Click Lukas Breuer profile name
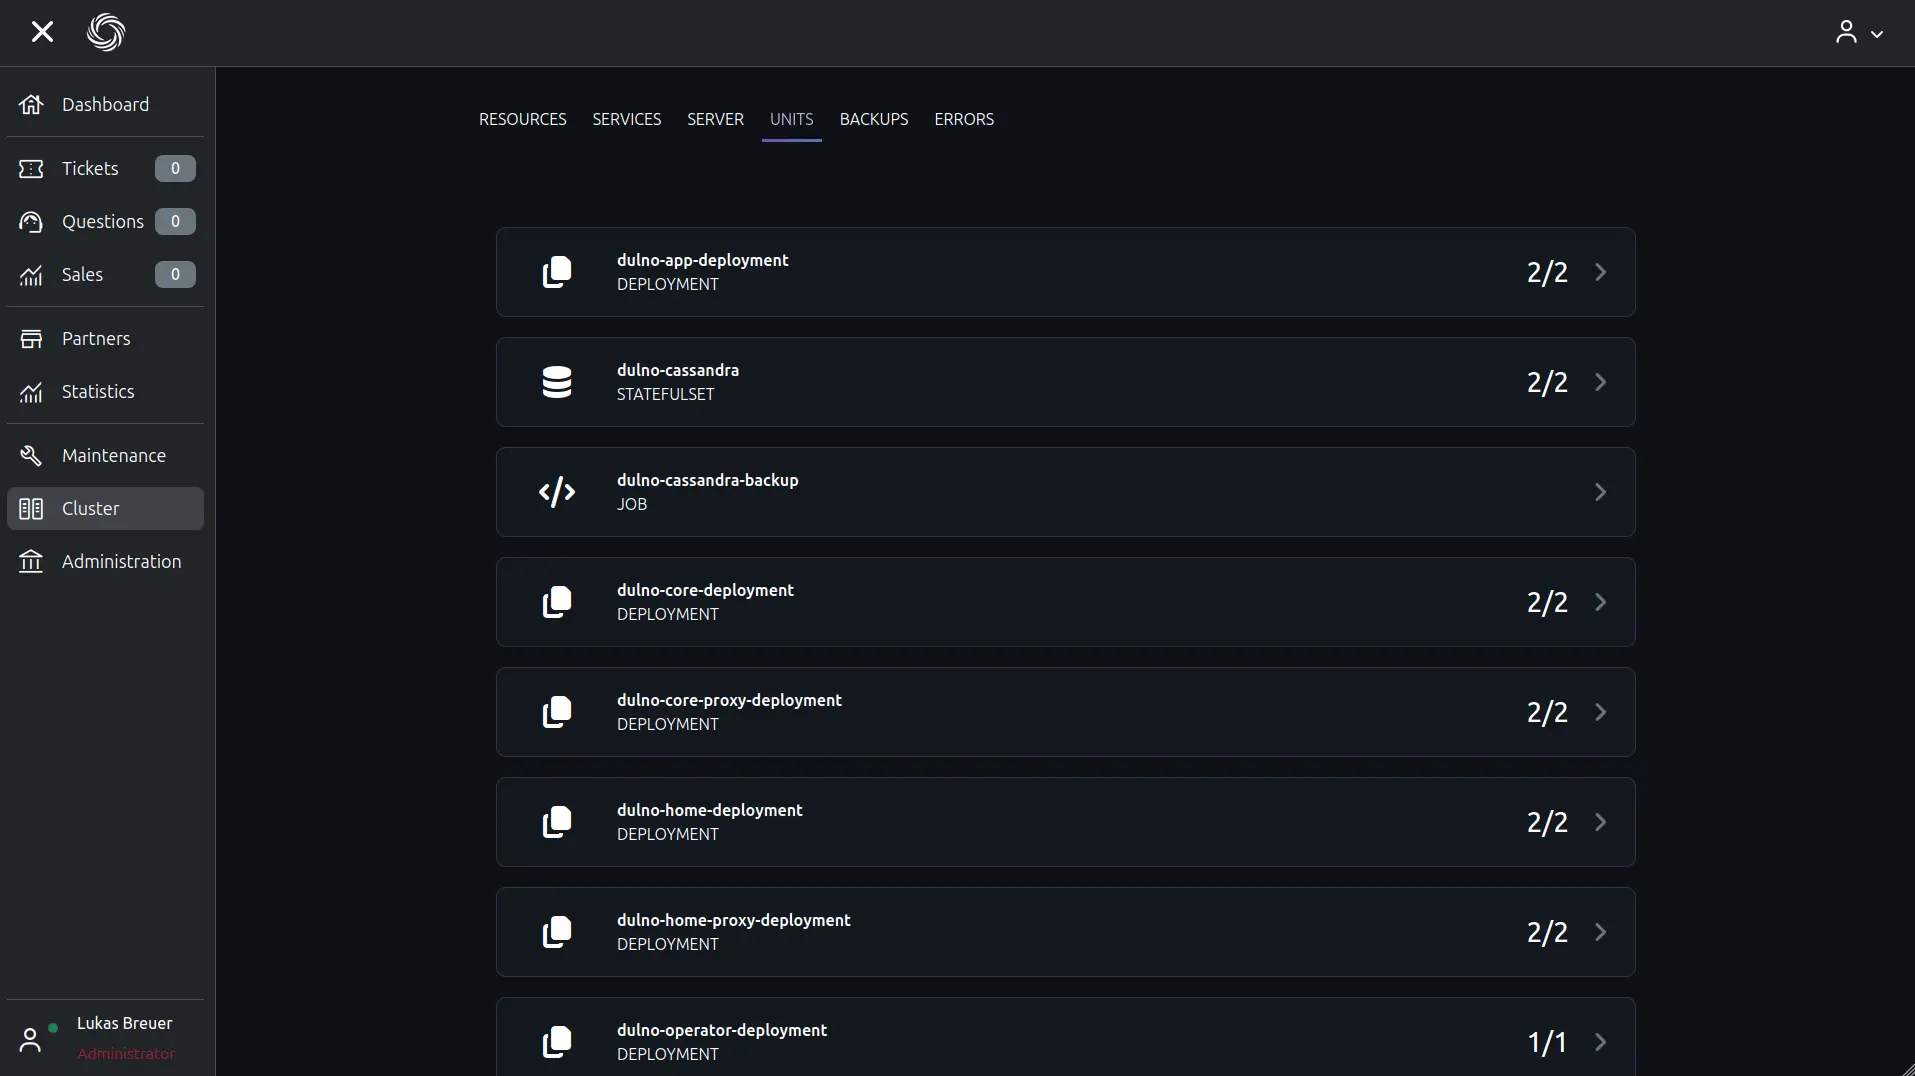 124,1023
